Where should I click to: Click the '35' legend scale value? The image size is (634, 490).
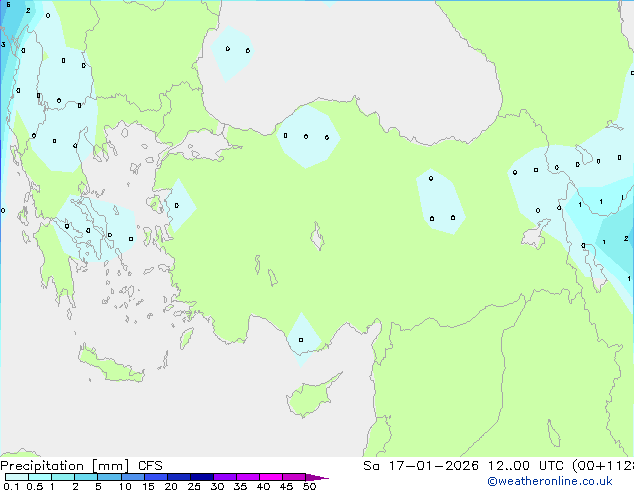[240, 486]
